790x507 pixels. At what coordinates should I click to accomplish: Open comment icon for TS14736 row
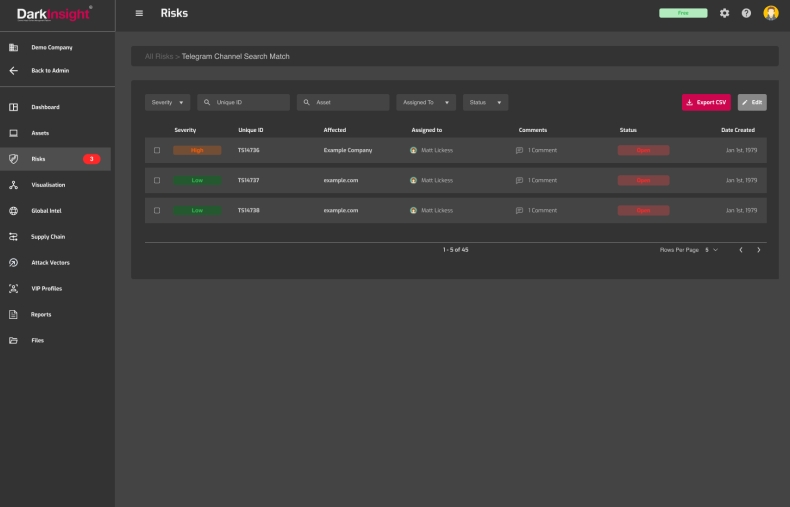point(519,150)
